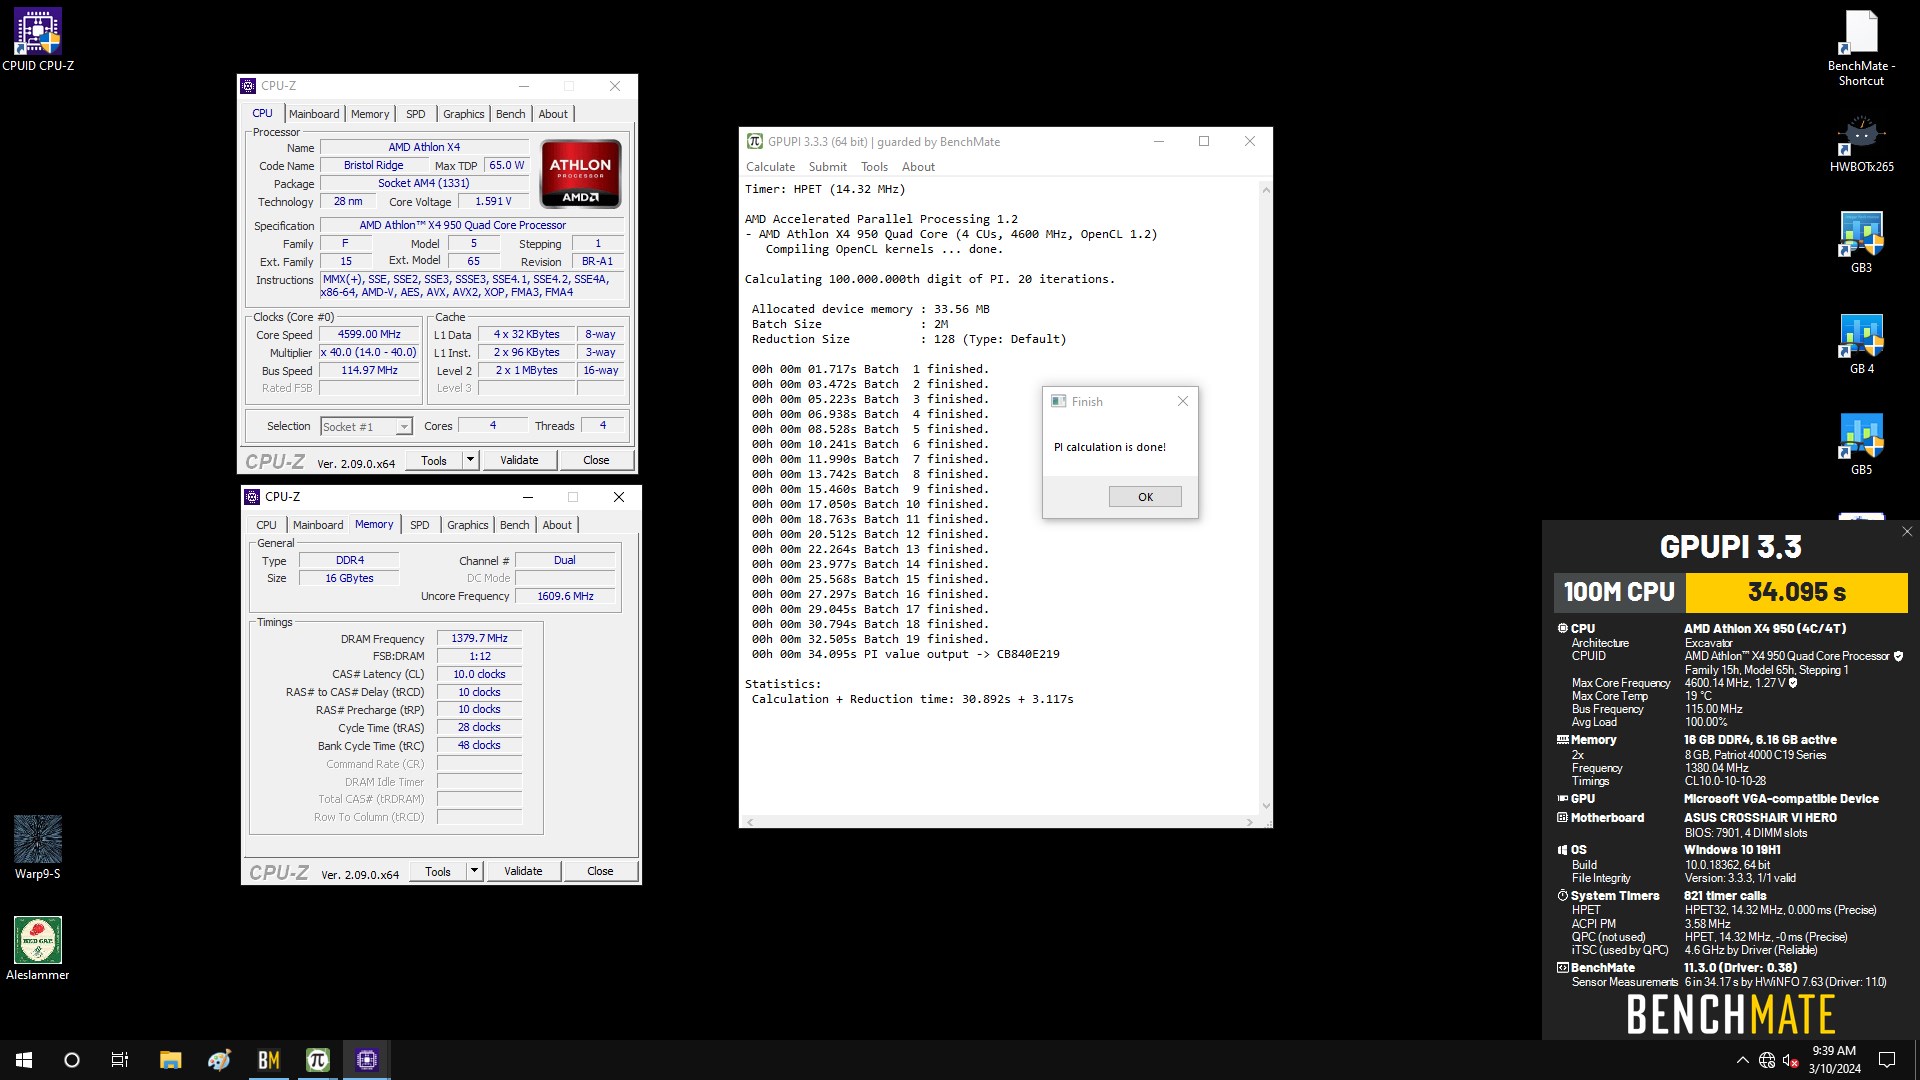Viewport: 1920px width, 1080px height.
Task: Click the AMD Athlon processor logo
Action: [581, 173]
